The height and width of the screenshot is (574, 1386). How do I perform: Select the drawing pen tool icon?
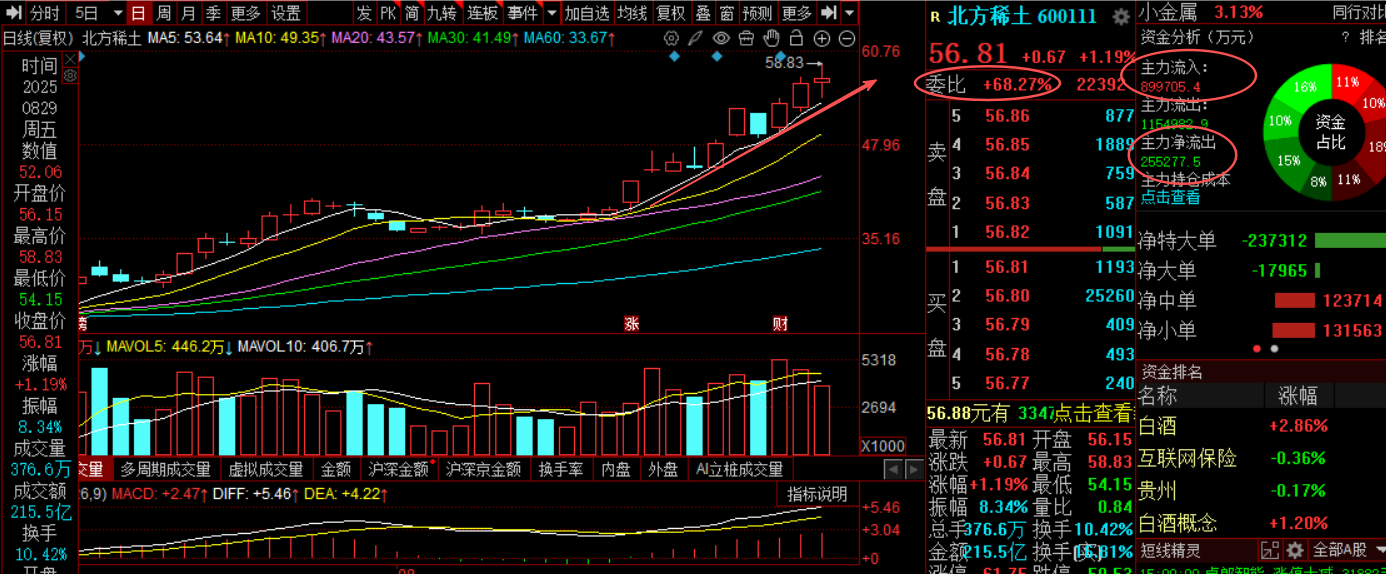point(693,38)
